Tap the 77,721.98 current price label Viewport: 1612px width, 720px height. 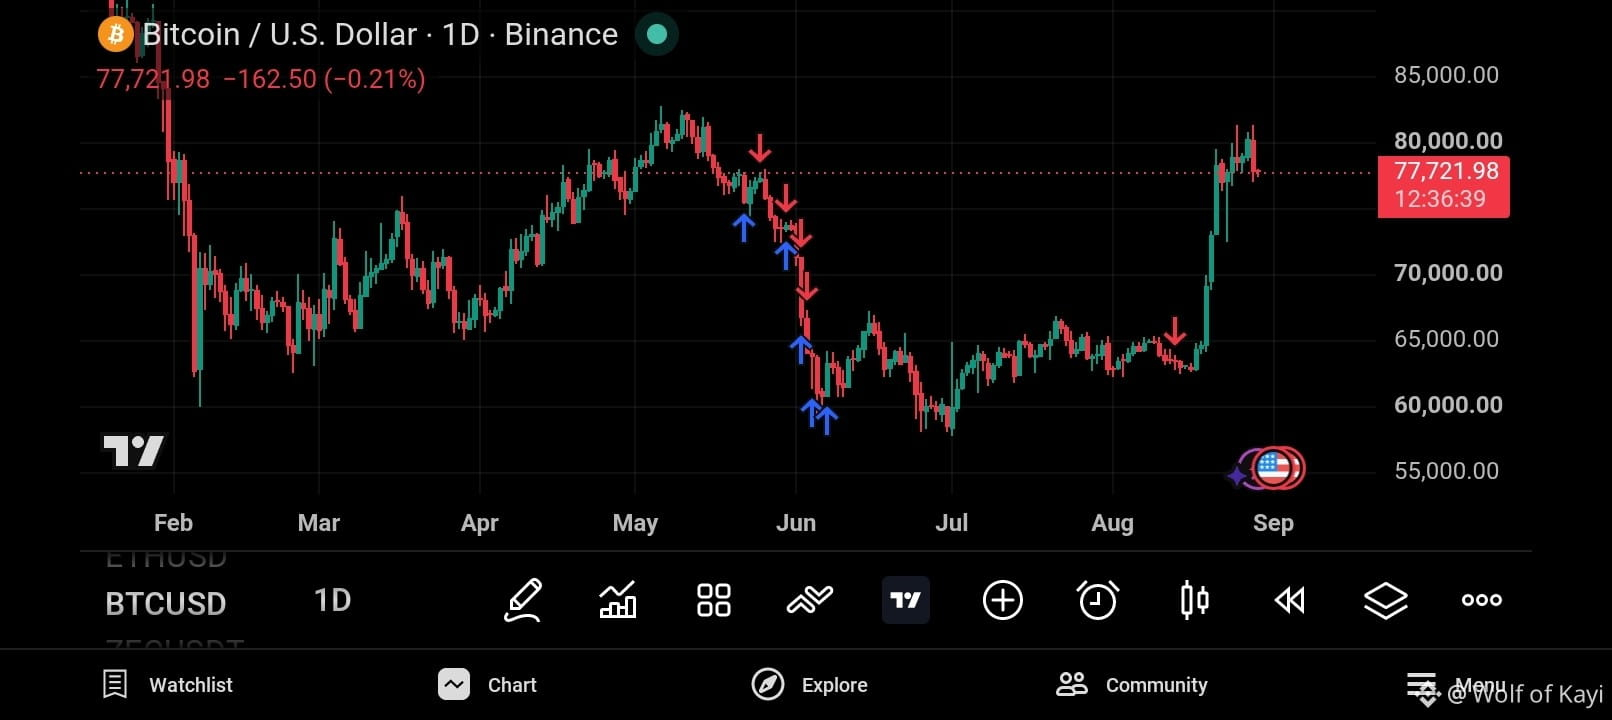click(x=1443, y=186)
